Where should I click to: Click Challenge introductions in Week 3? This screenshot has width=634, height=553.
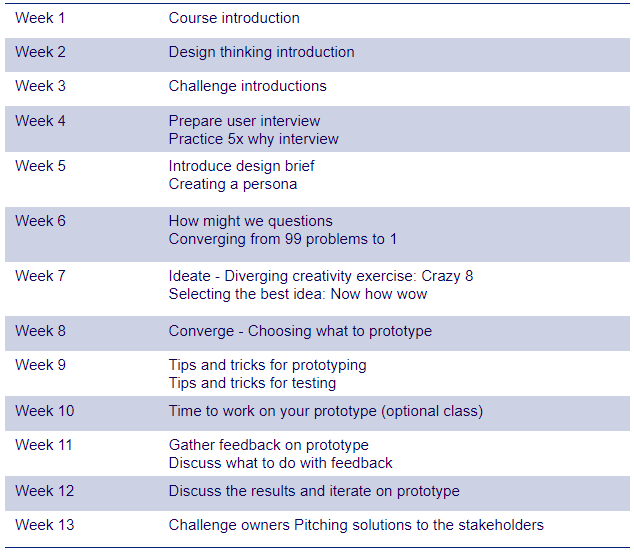point(247,86)
